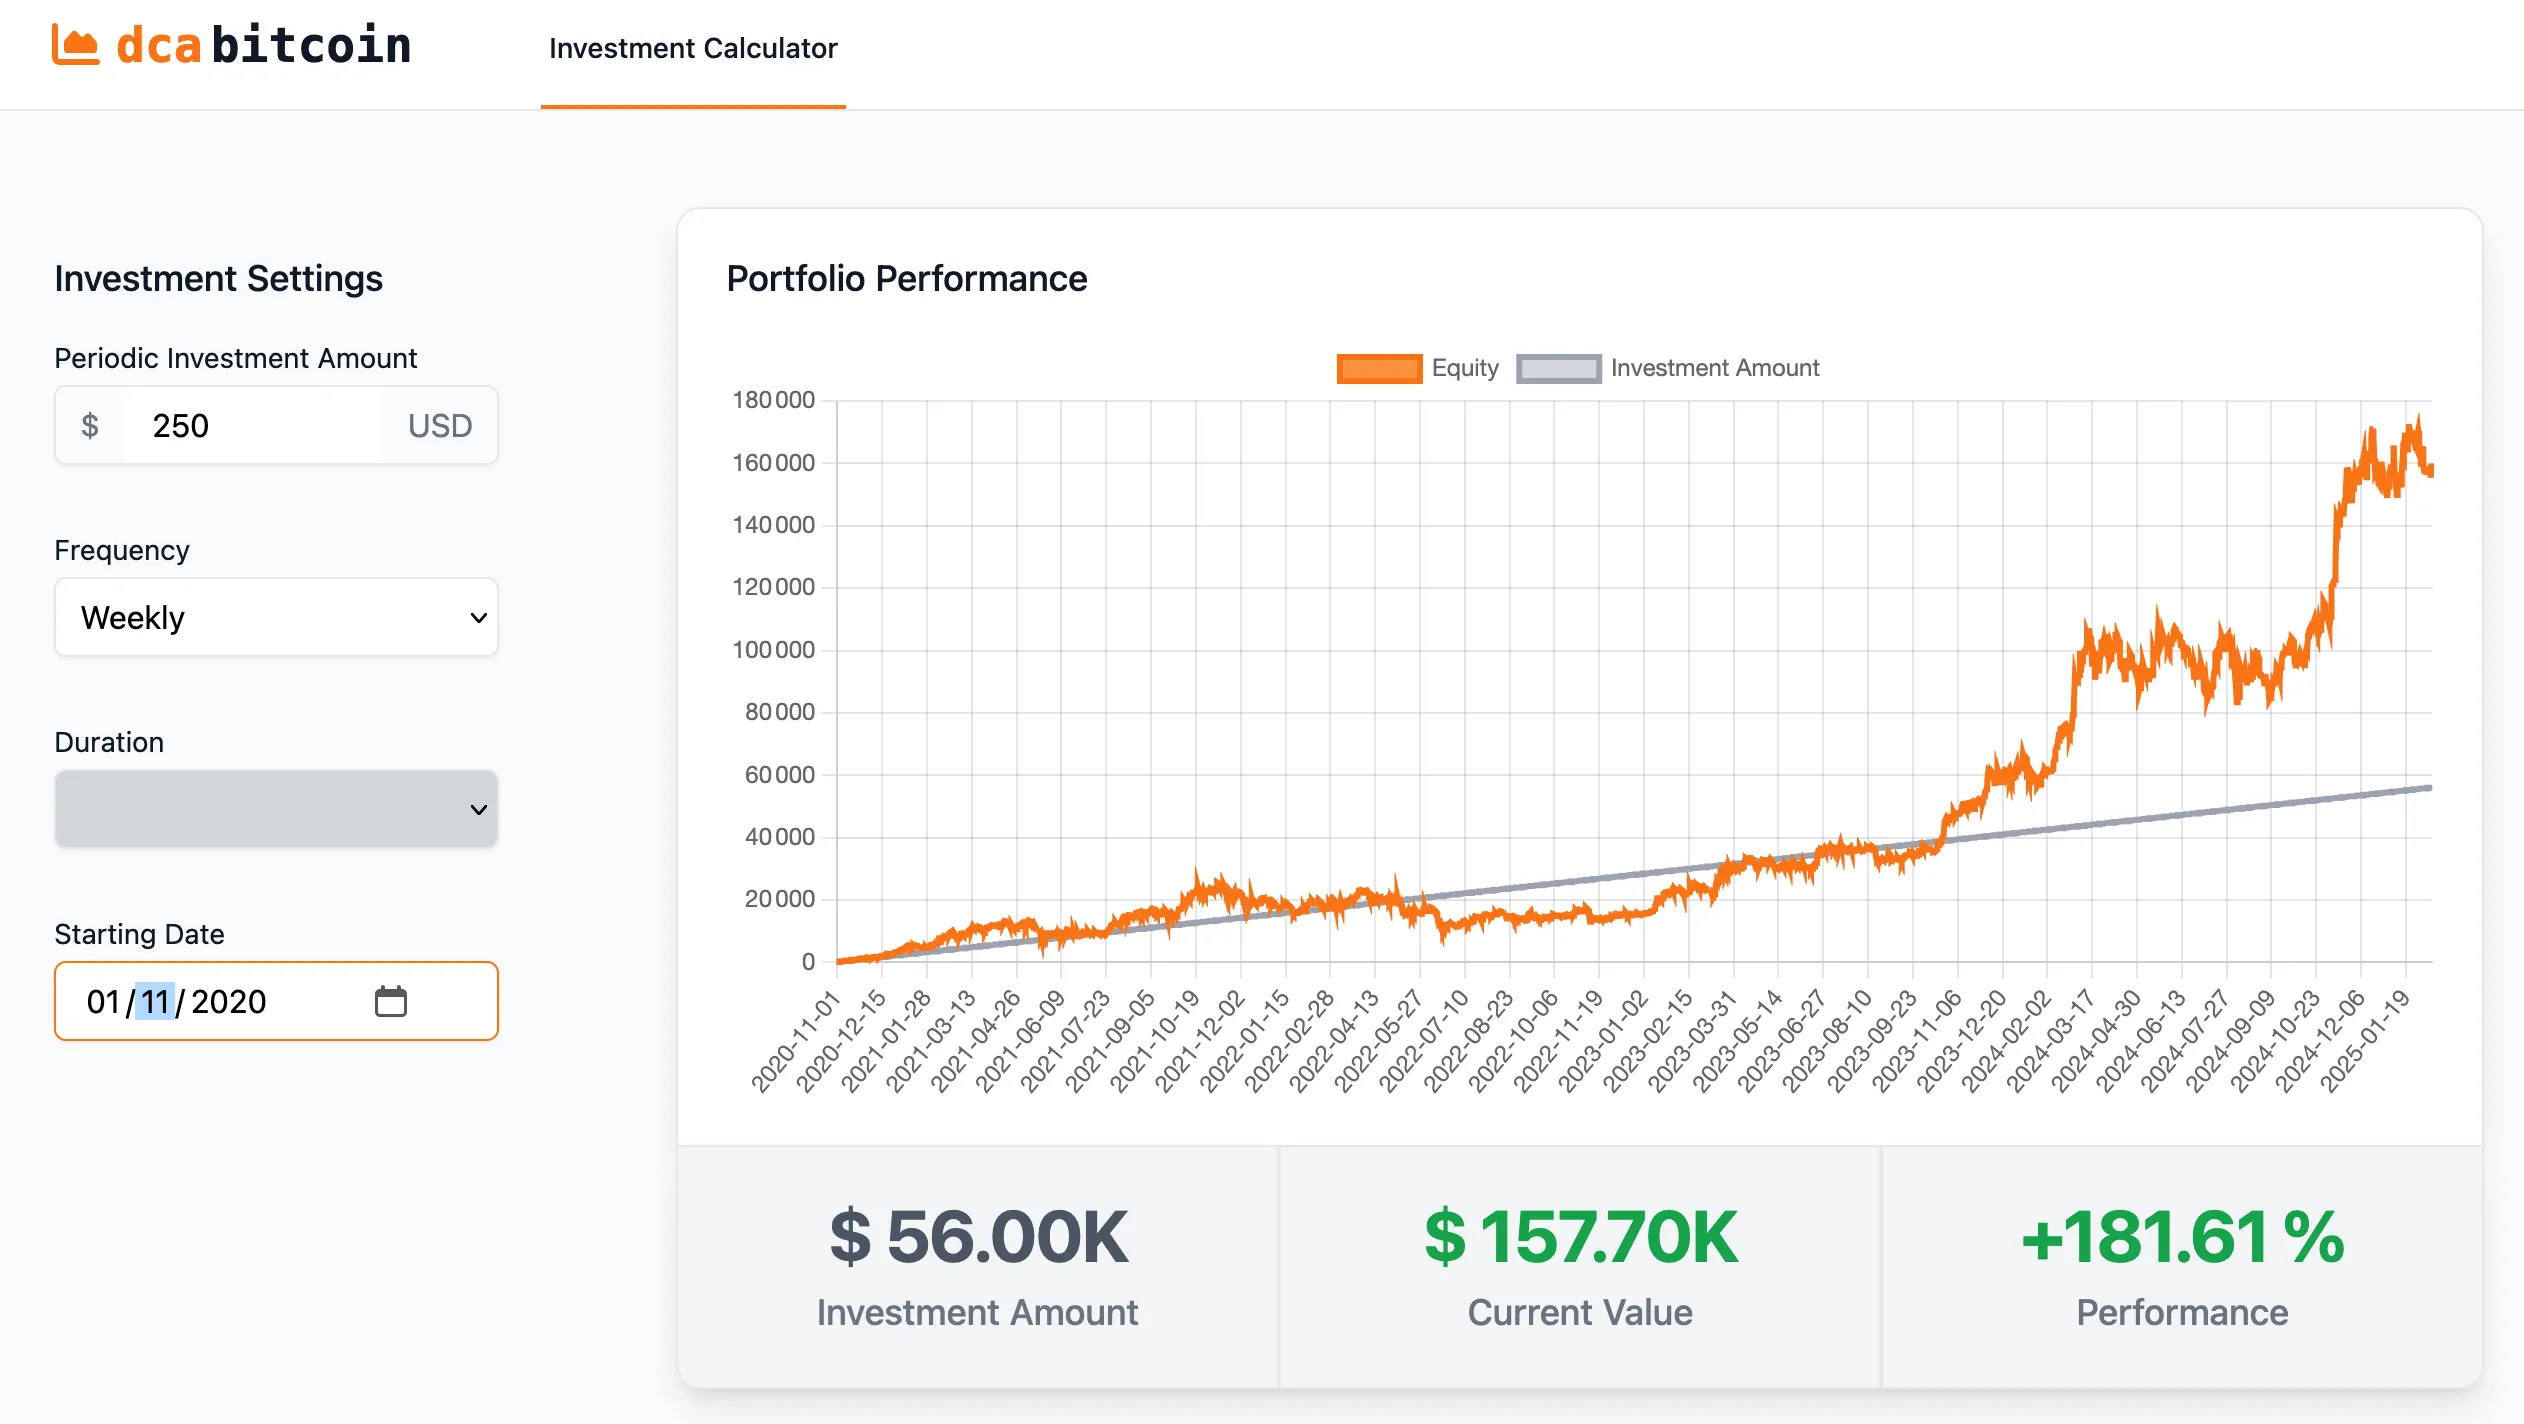The height and width of the screenshot is (1424, 2524).
Task: Open the Investment Calculator tab
Action: click(693, 48)
